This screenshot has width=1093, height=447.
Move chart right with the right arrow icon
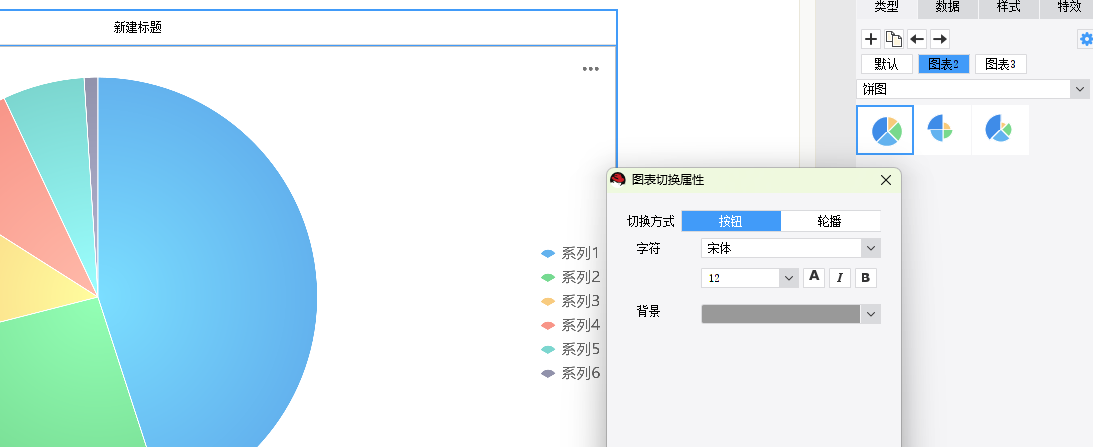click(940, 39)
